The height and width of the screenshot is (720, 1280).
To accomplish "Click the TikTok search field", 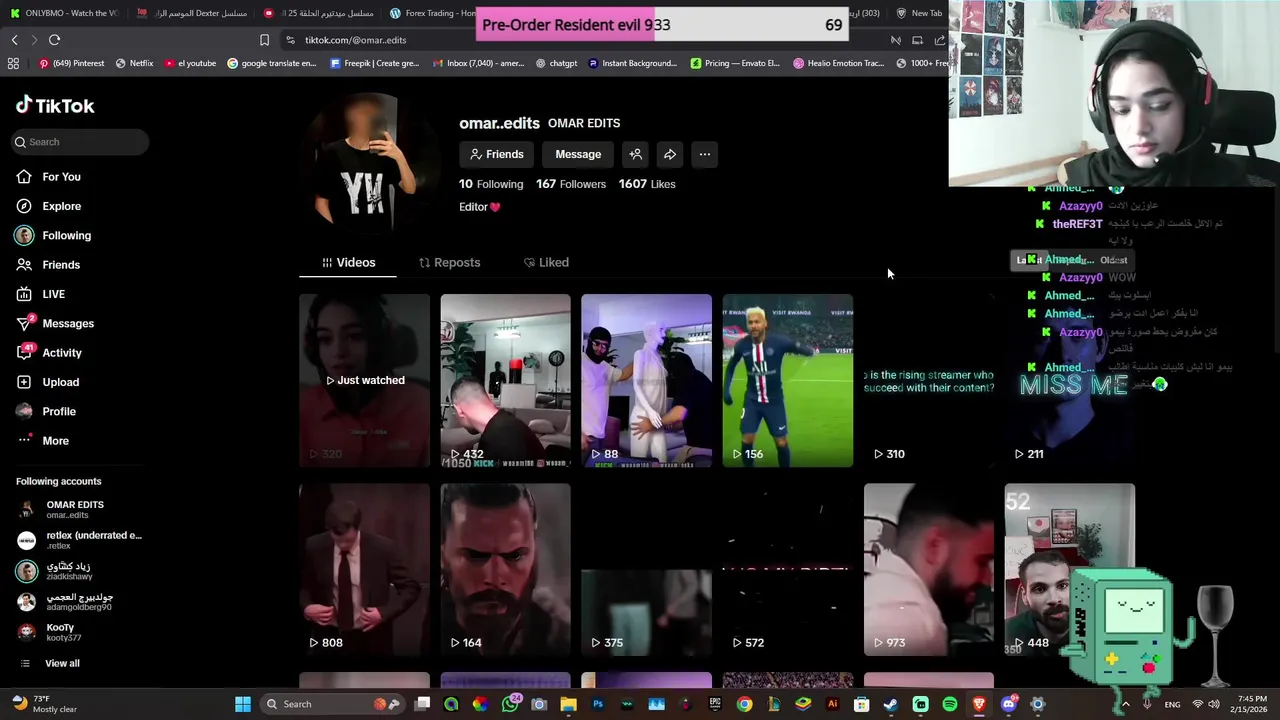I will (80, 142).
